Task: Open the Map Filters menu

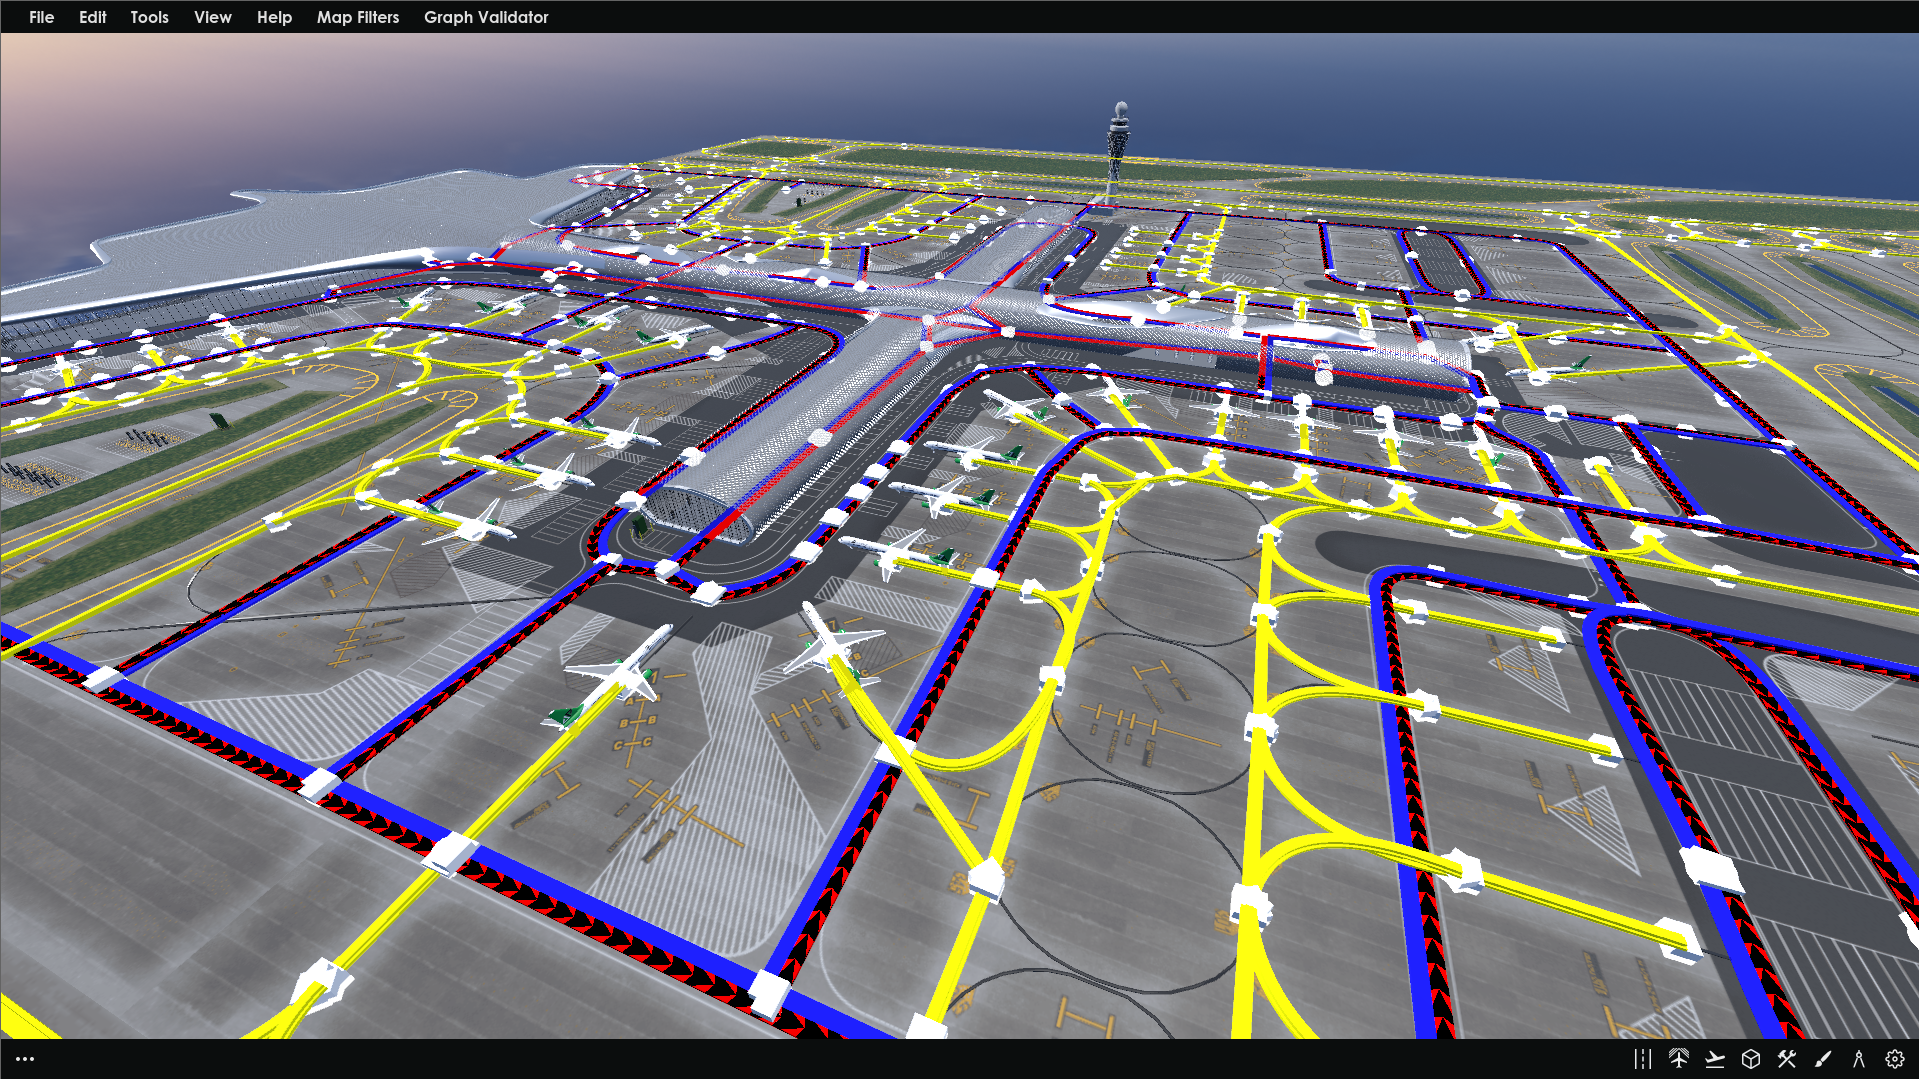Action: [x=357, y=17]
